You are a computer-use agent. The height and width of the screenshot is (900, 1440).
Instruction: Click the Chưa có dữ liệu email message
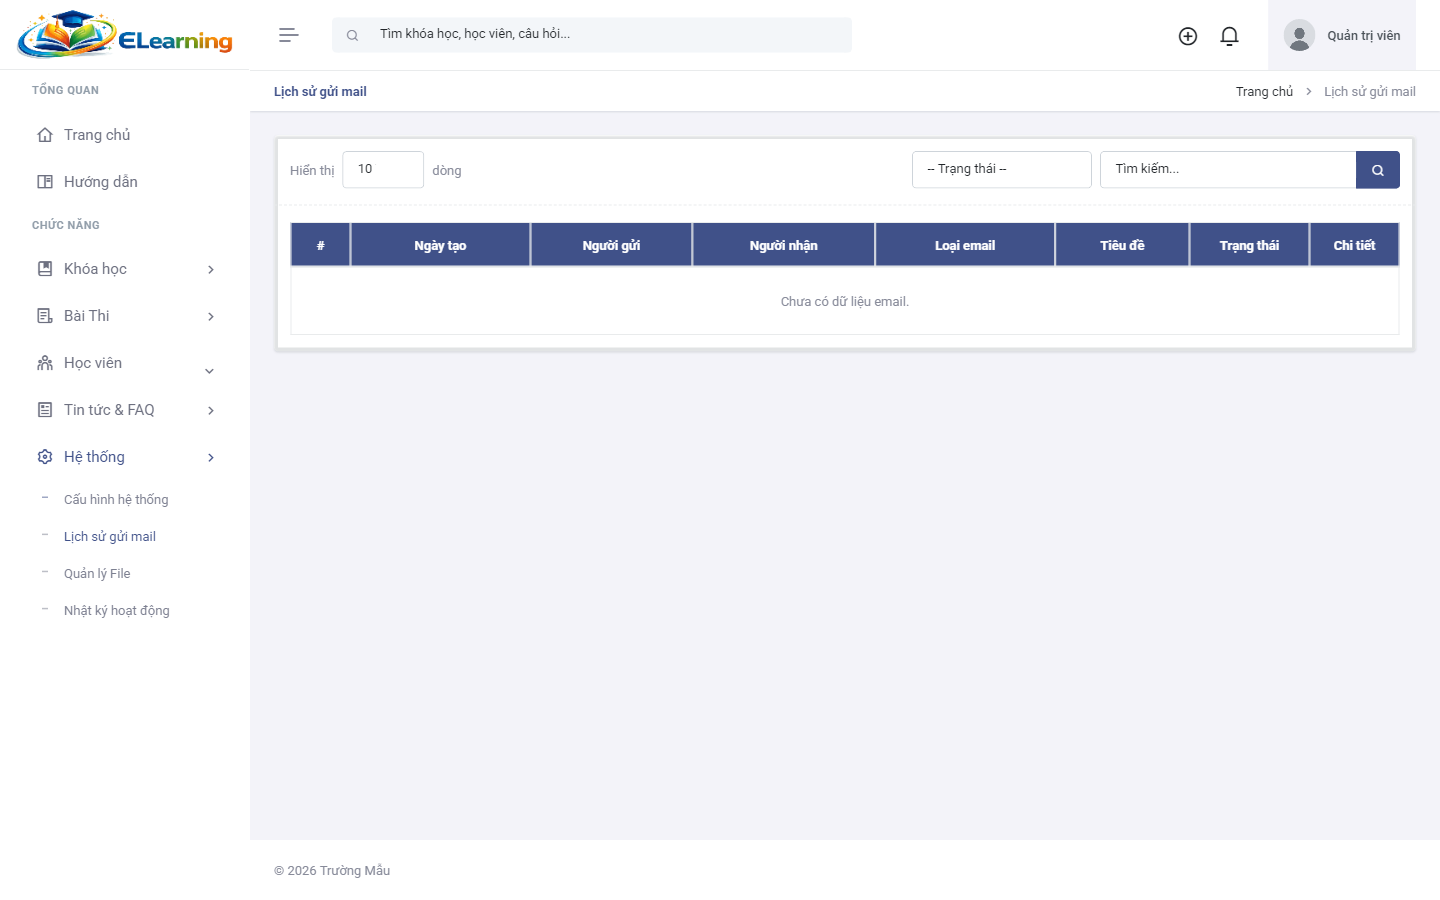(845, 302)
